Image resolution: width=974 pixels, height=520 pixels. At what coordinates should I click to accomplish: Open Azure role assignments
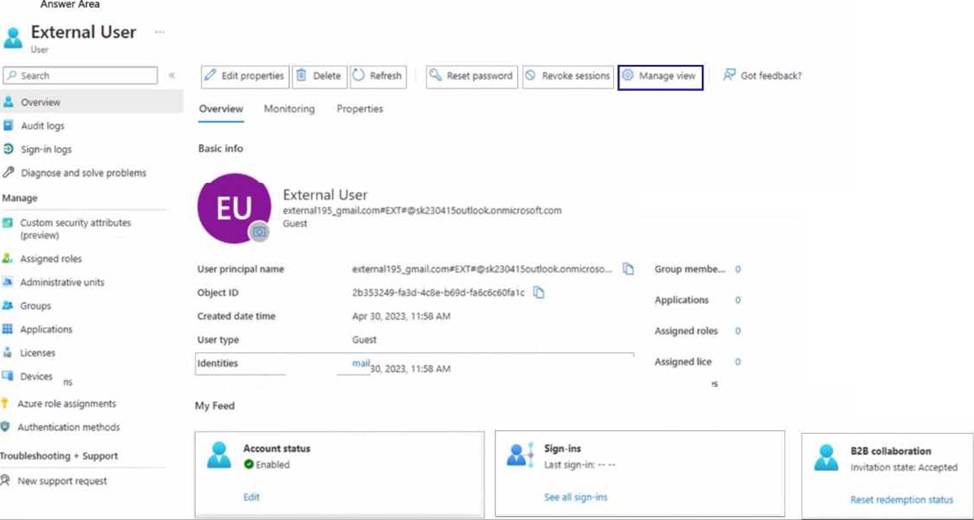click(67, 404)
